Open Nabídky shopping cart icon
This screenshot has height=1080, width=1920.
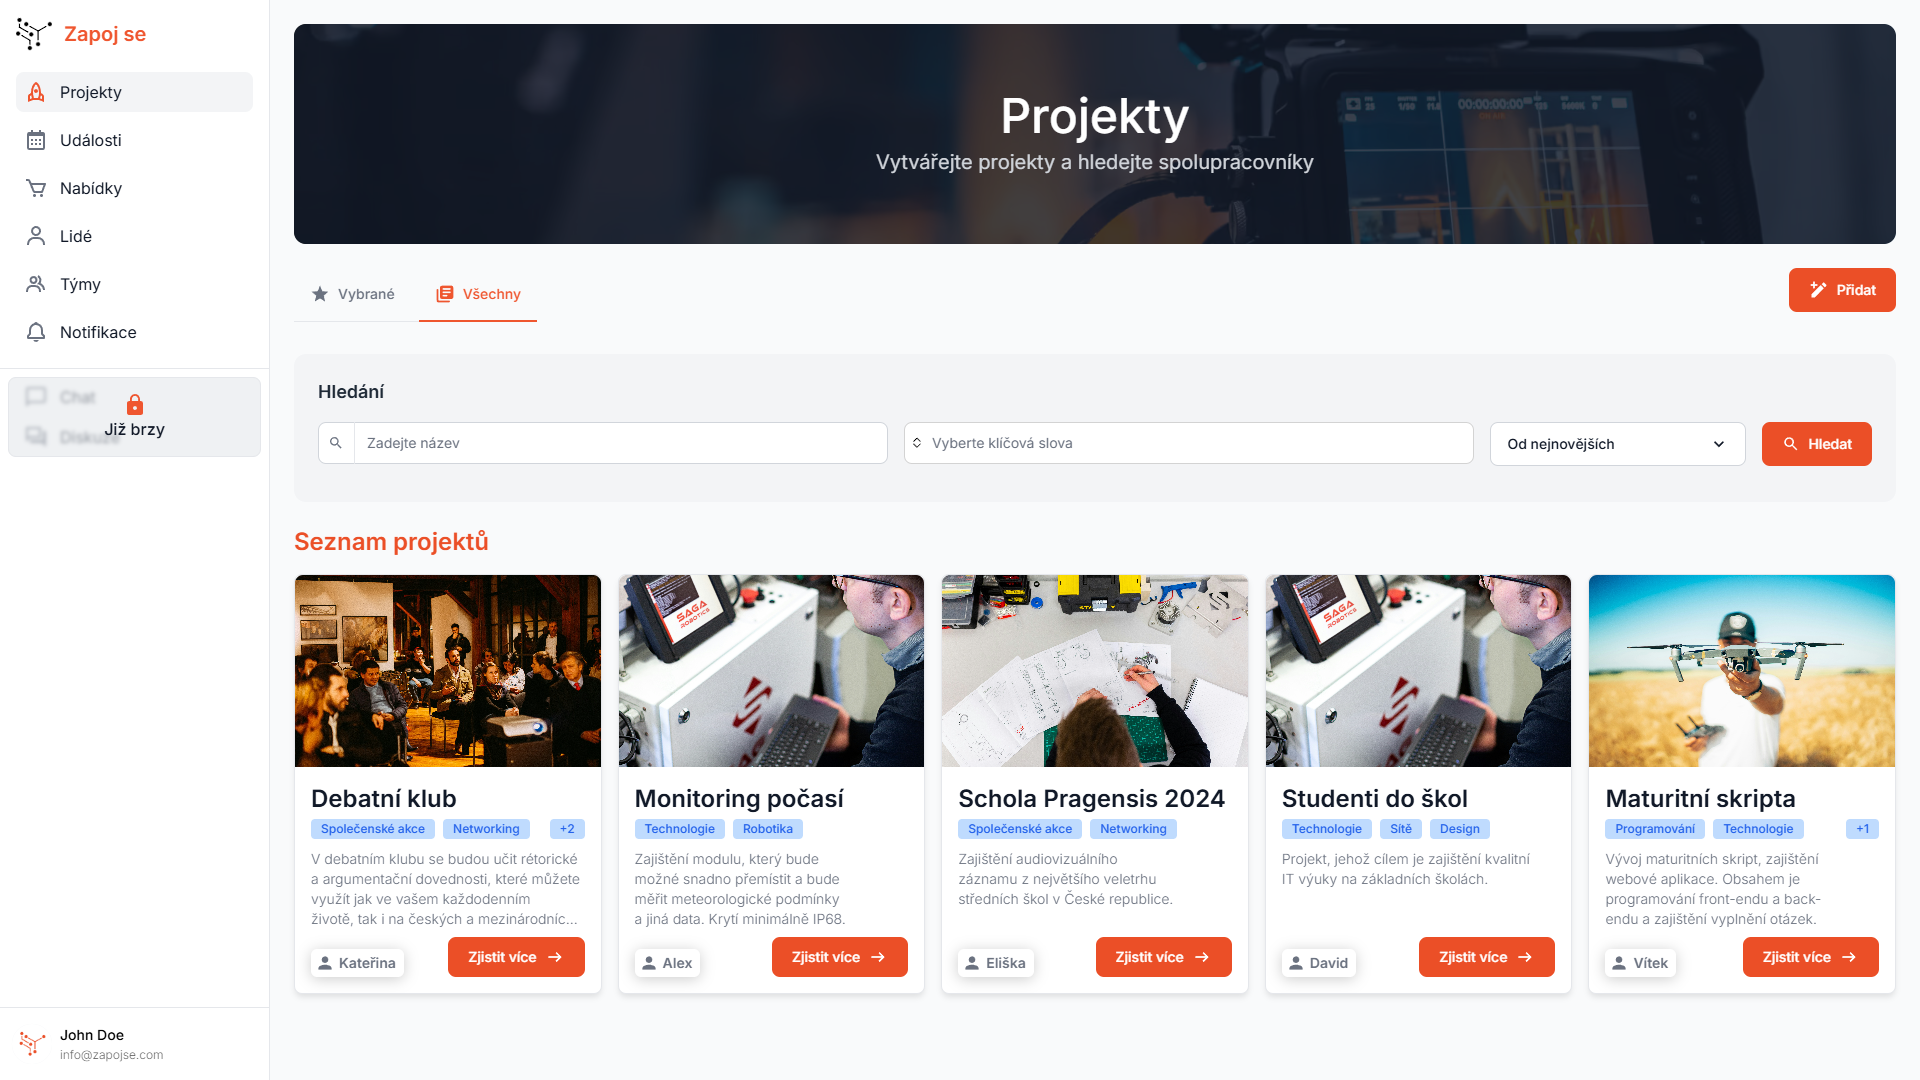[x=36, y=188]
